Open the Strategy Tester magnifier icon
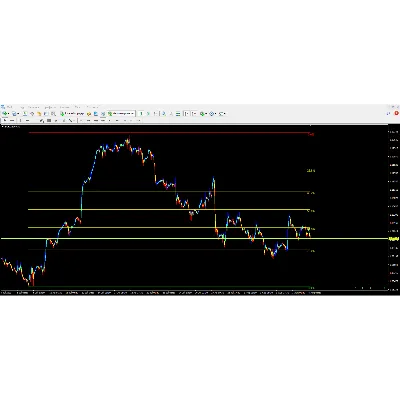The height and width of the screenshot is (400, 400). (x=53, y=114)
